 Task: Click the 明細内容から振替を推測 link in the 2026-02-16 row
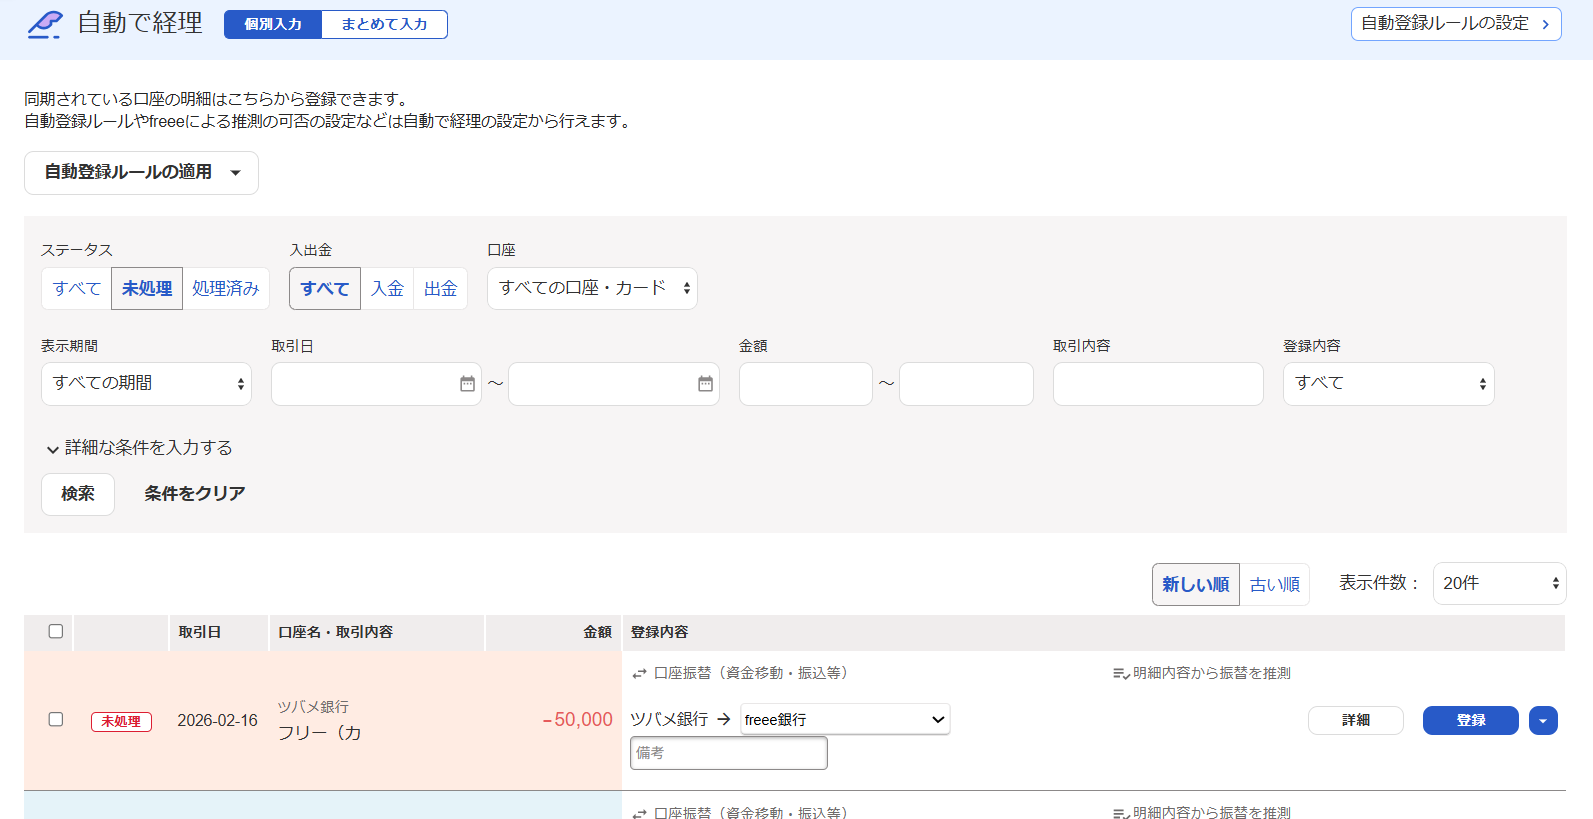pyautogui.click(x=1212, y=674)
